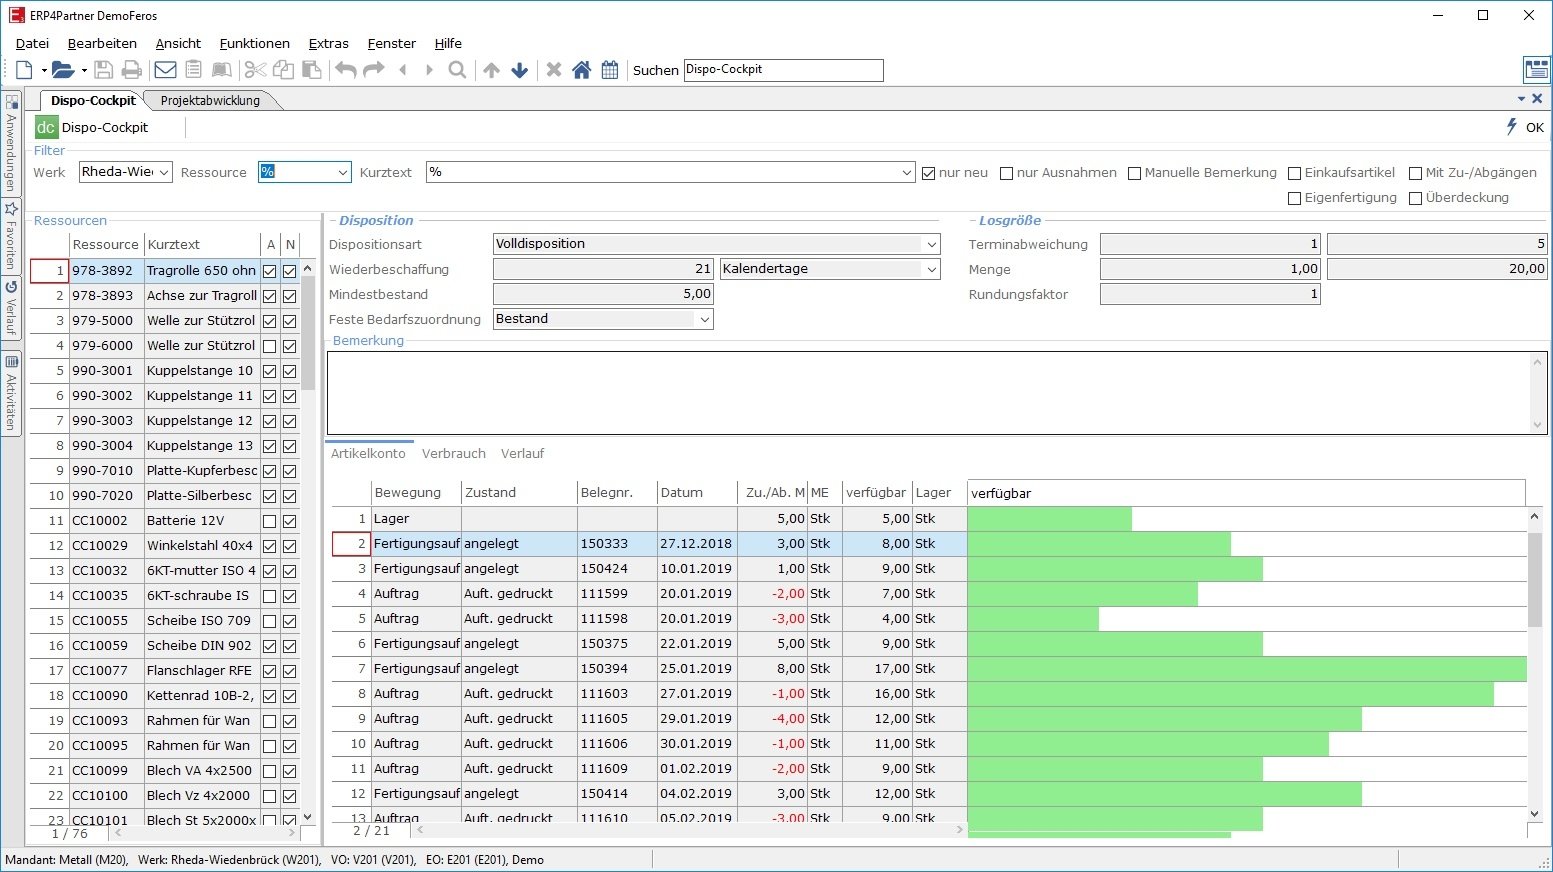Tick the 'Eigenfertigung' checkbox
Image resolution: width=1553 pixels, height=872 pixels.
[x=1294, y=198]
